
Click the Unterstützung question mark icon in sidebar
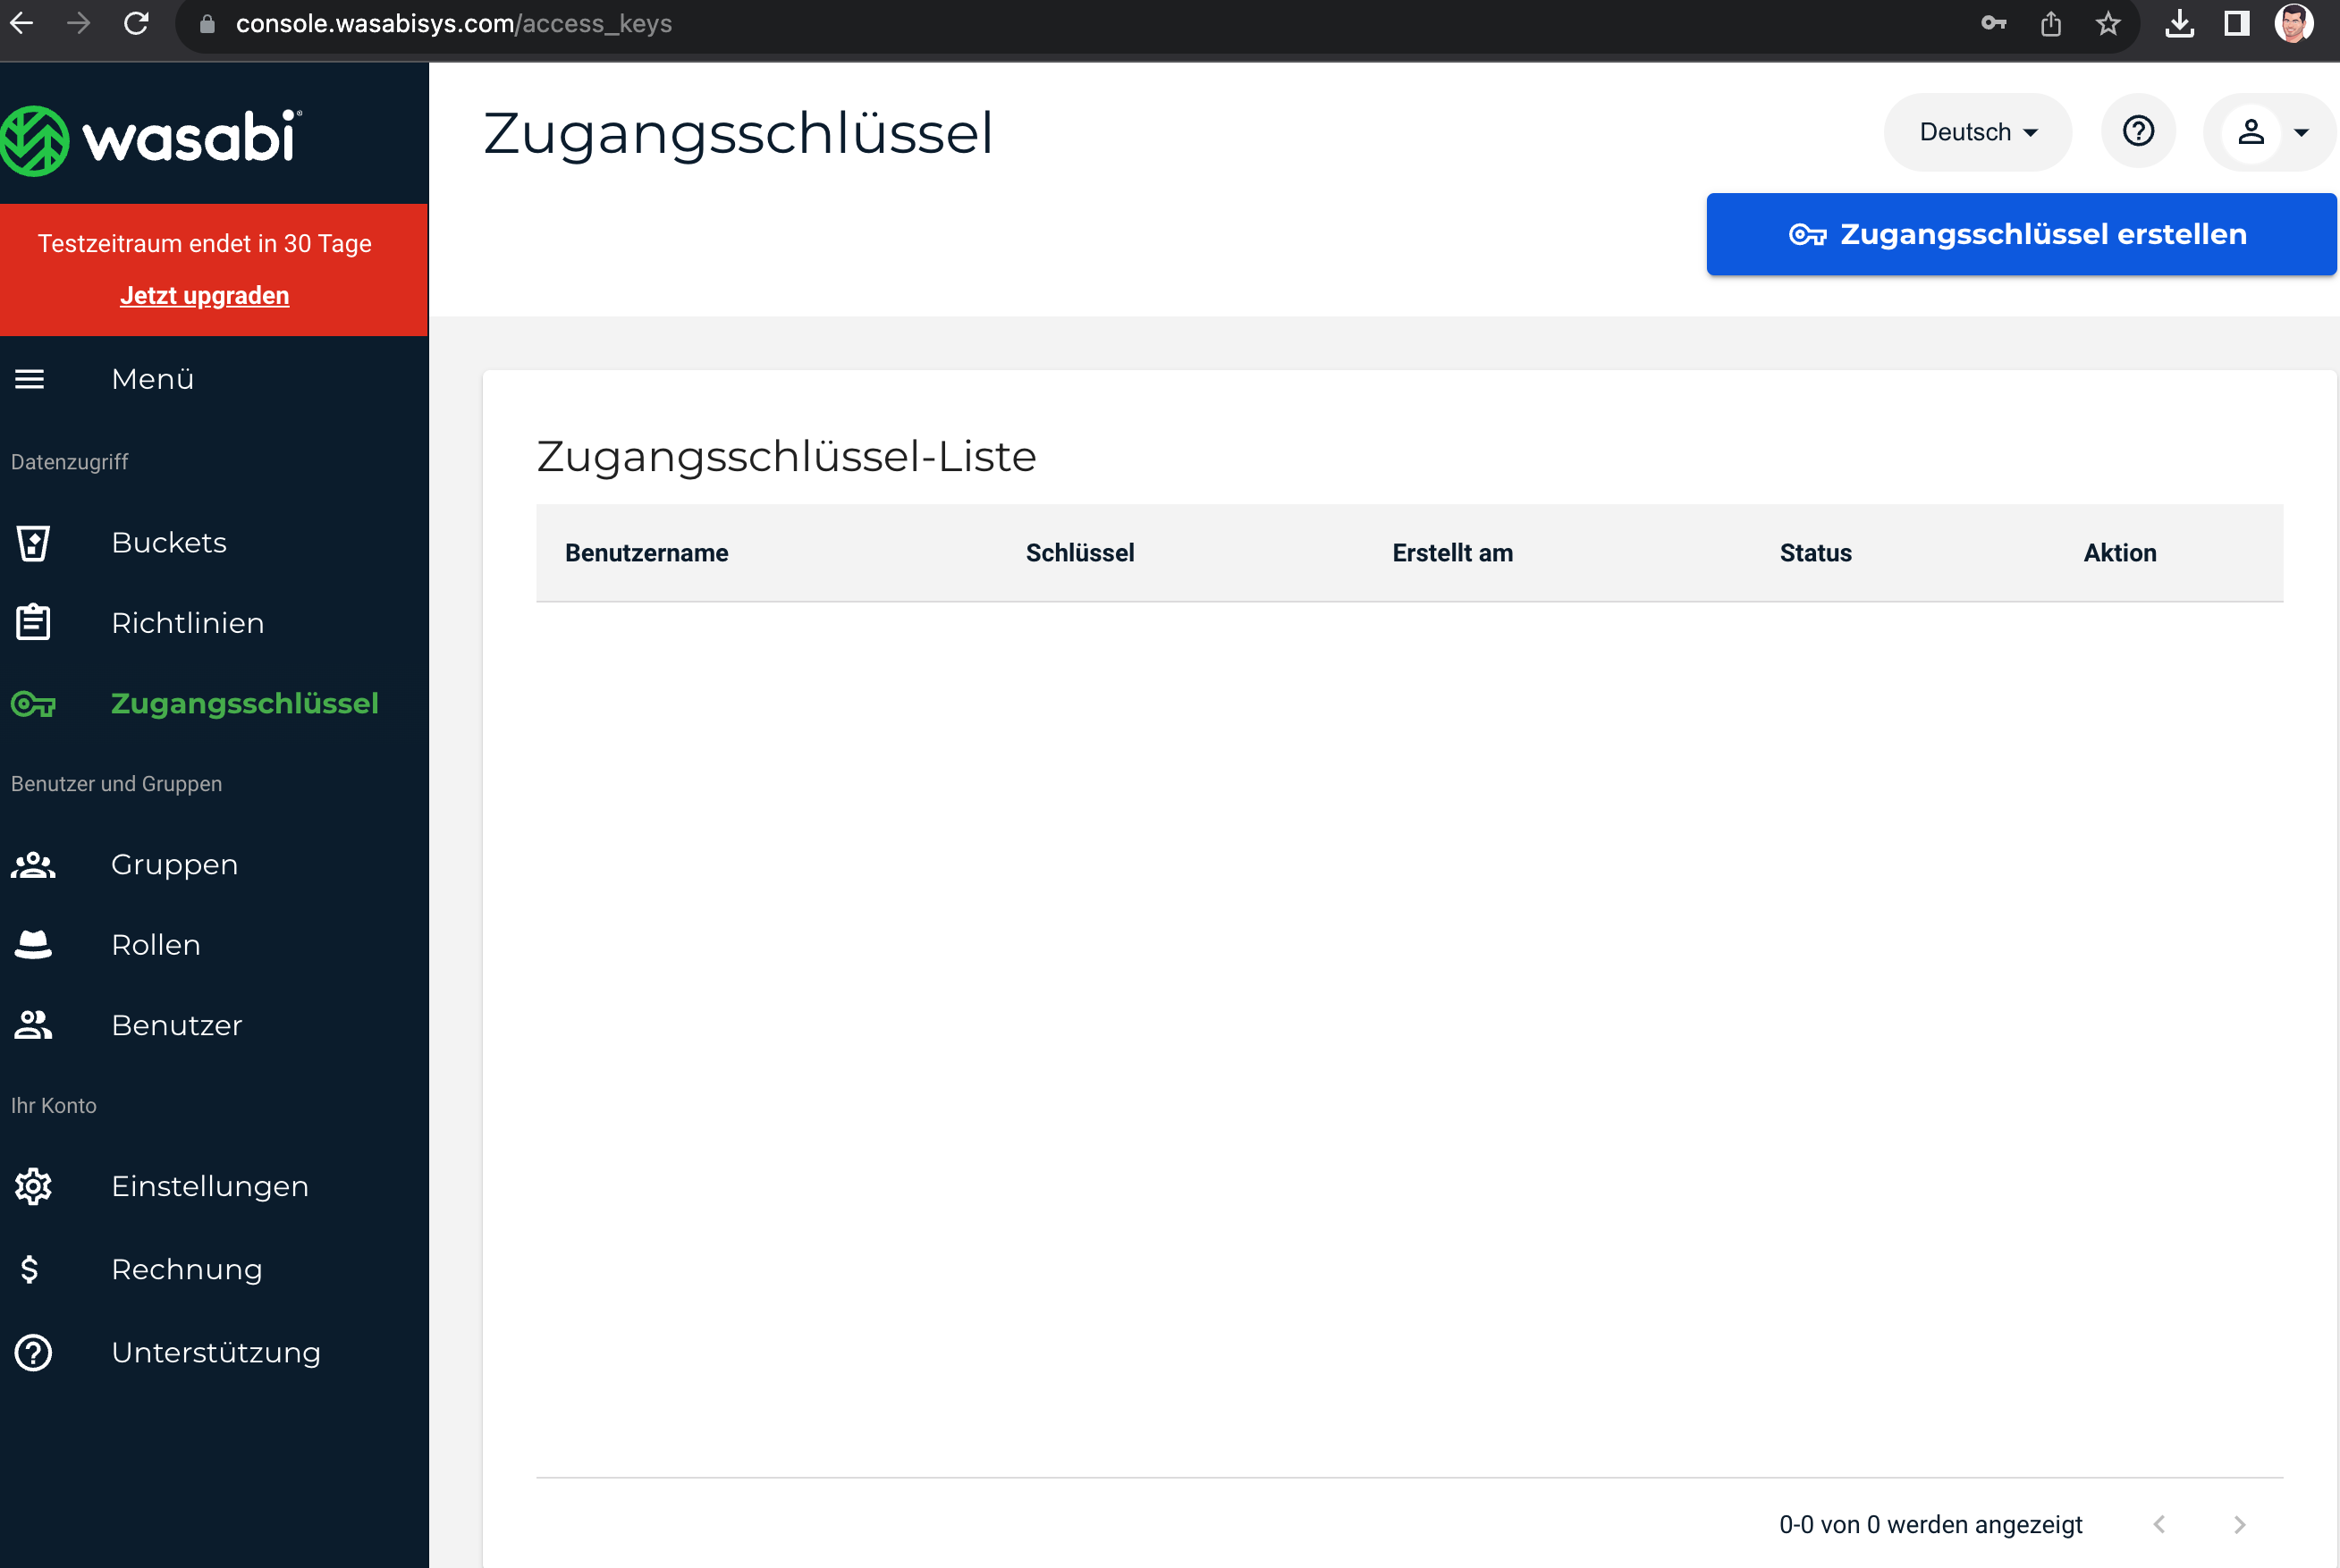point(33,1352)
